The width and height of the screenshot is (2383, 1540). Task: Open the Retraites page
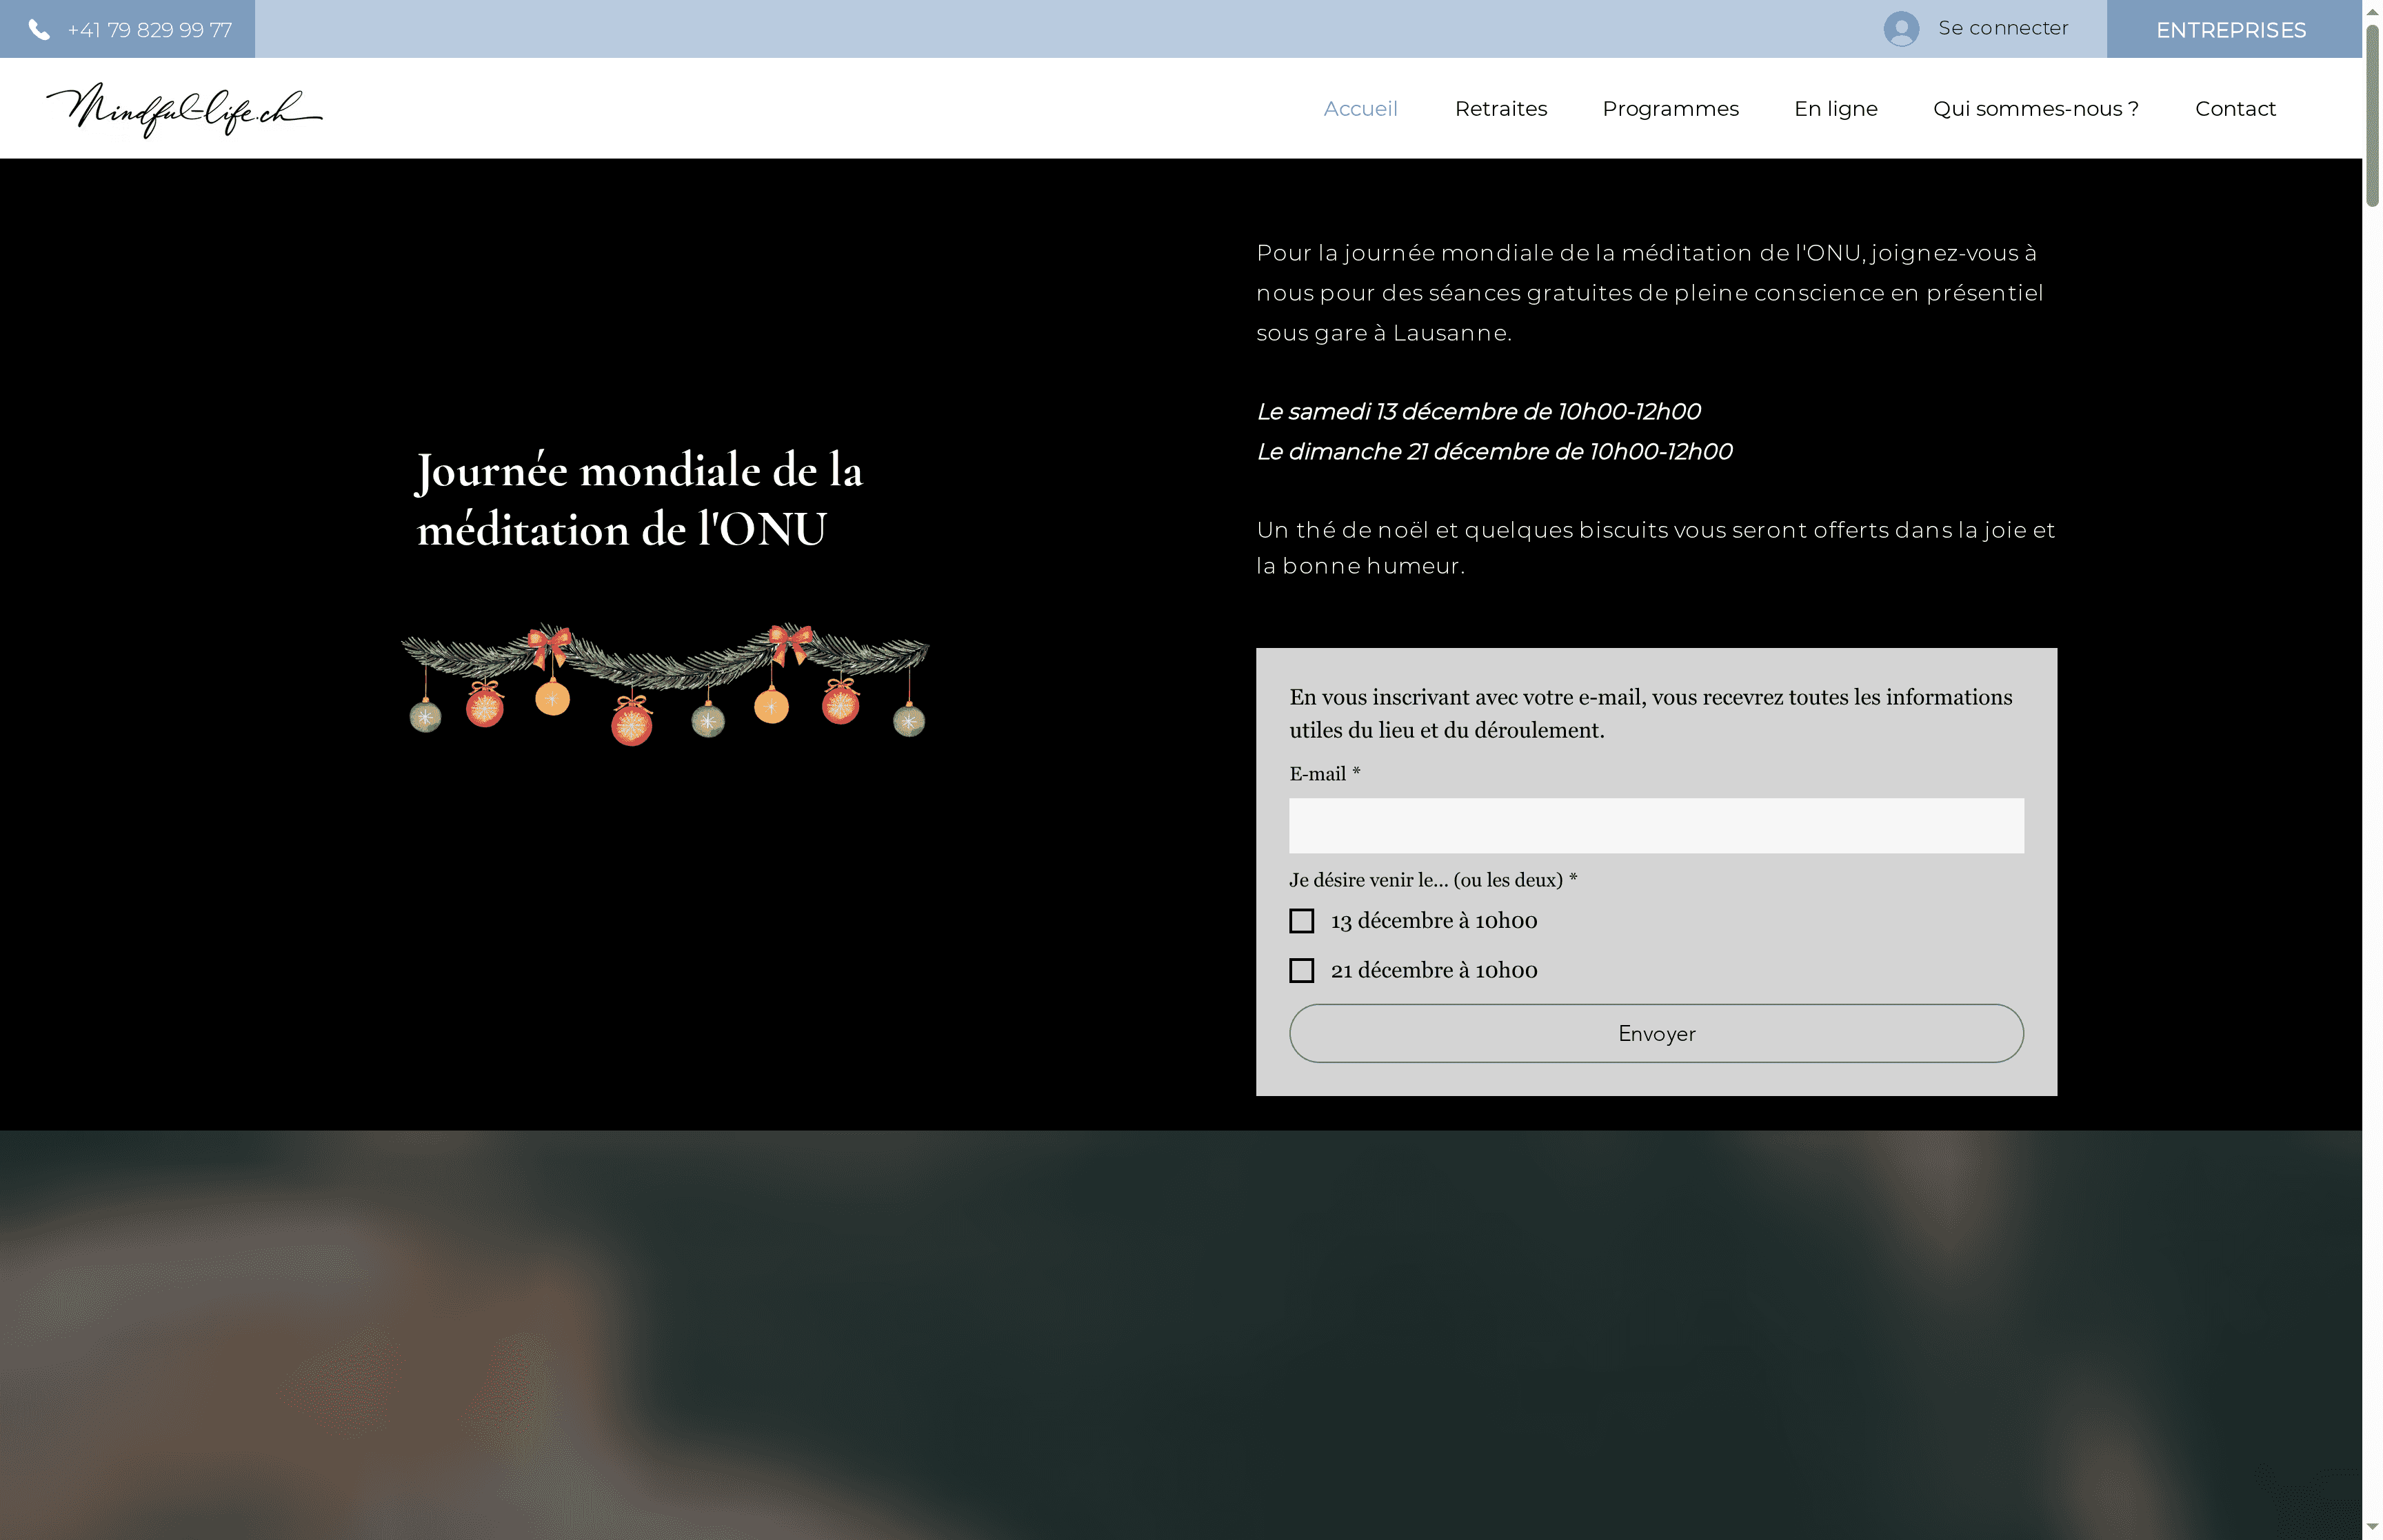[x=1501, y=108]
